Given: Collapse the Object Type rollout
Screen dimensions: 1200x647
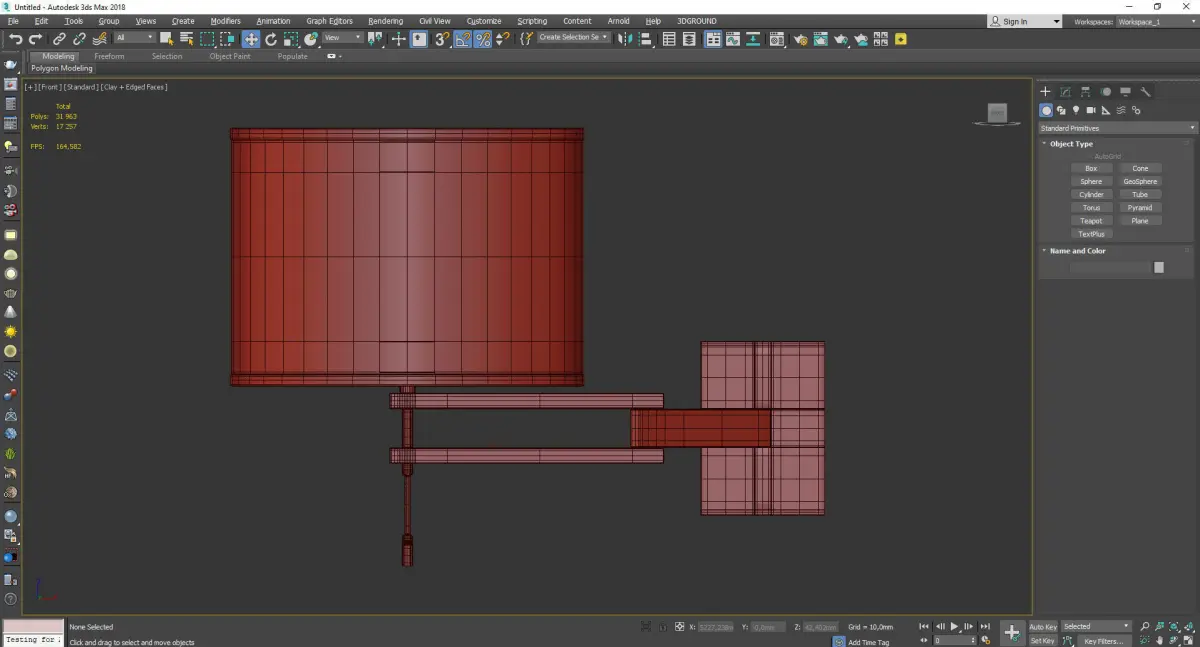Looking at the screenshot, I should 1071,144.
